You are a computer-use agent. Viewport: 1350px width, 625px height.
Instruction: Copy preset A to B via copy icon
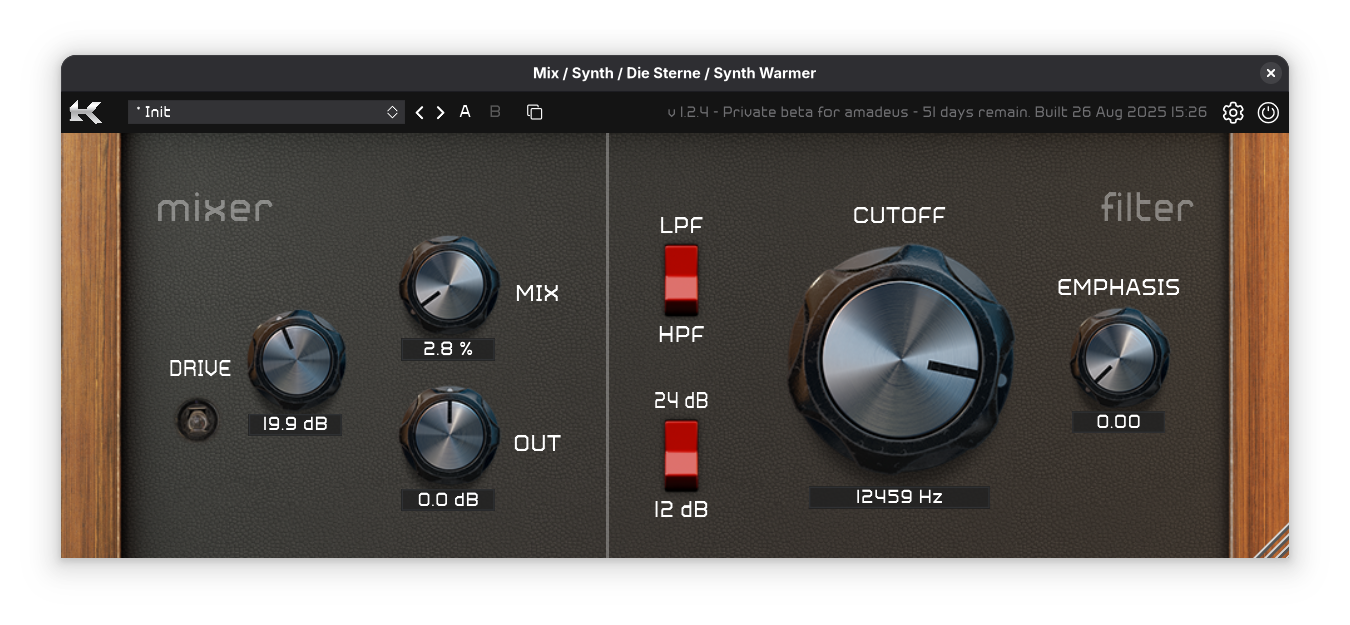(x=534, y=112)
